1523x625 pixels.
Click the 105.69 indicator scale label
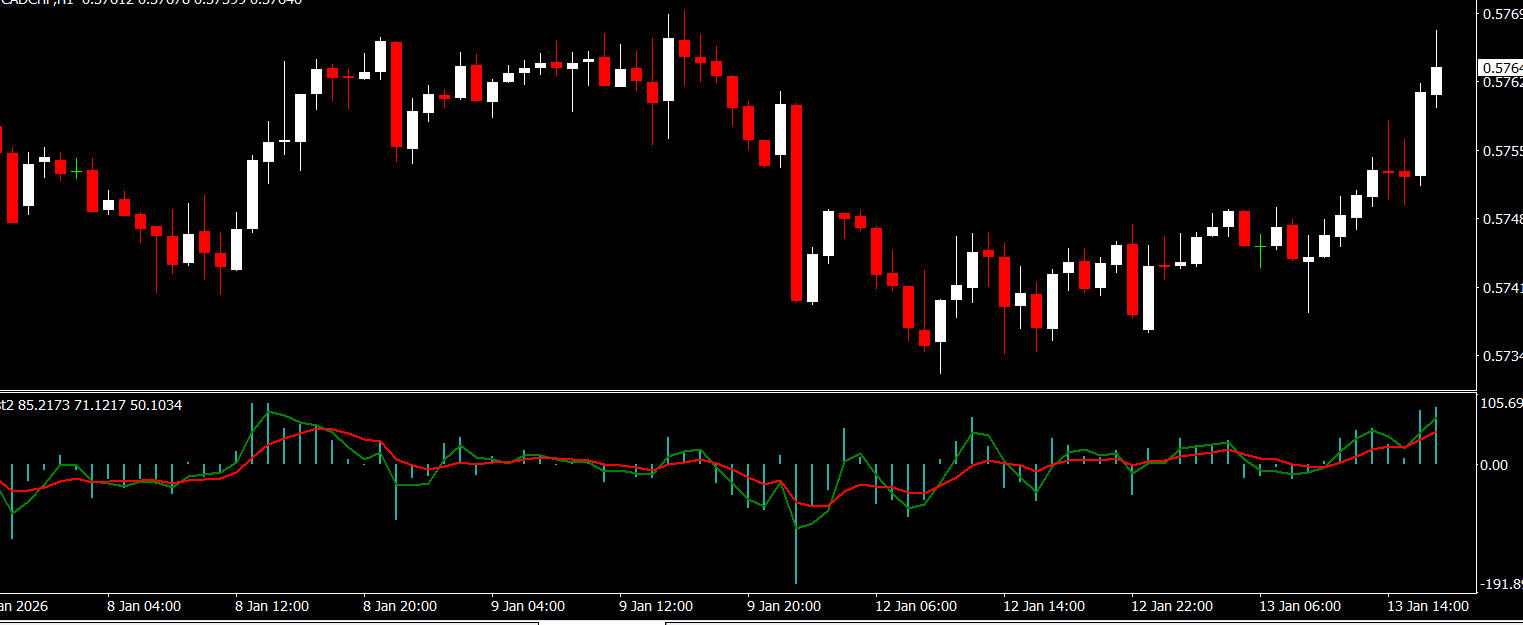[x=1500, y=404]
